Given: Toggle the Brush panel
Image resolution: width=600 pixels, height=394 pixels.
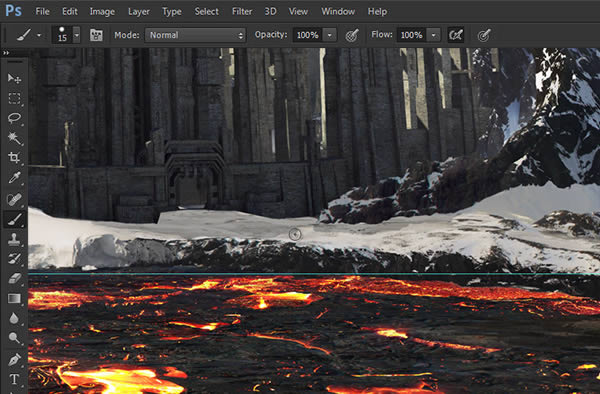Looking at the screenshot, I should [96, 35].
